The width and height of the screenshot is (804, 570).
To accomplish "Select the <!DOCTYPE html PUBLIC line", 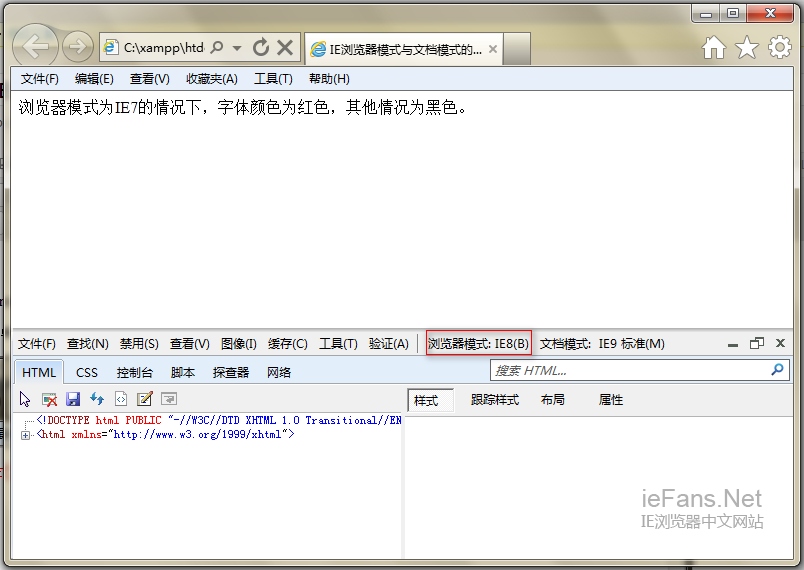I will pyautogui.click(x=219, y=420).
